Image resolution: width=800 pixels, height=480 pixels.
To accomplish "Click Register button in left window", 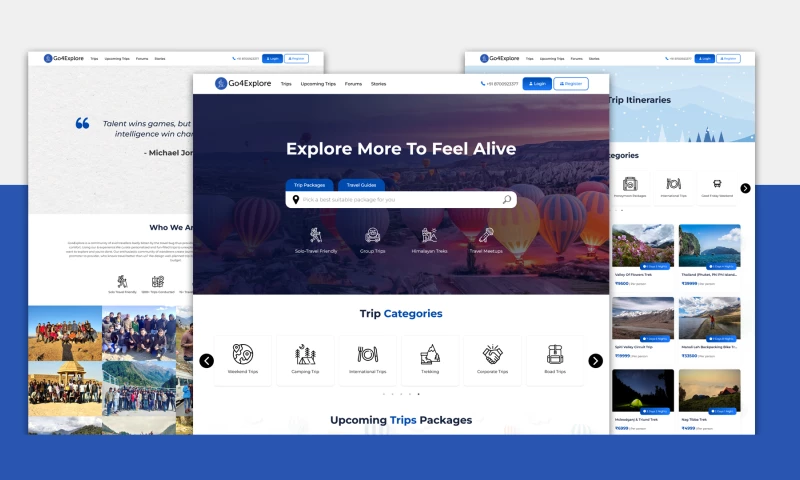I will [296, 59].
